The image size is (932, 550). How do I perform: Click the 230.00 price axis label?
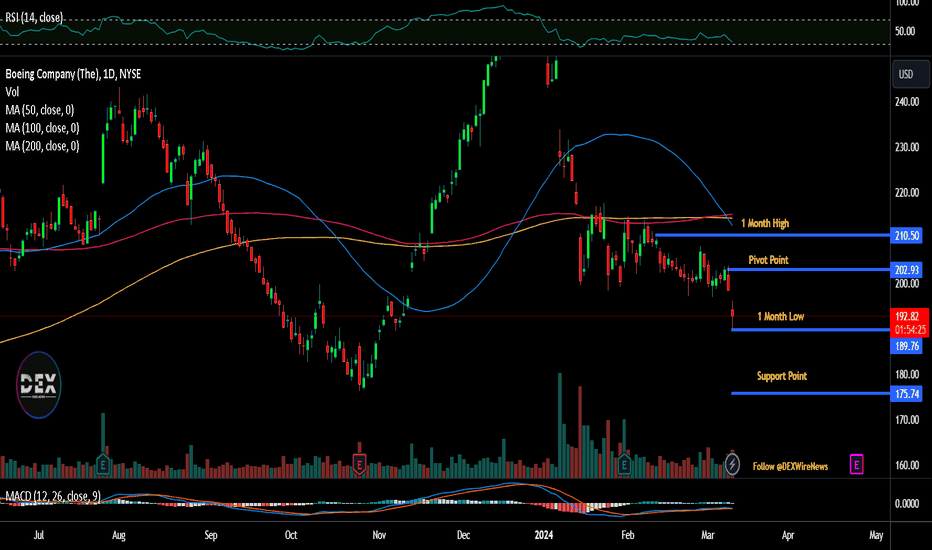tap(907, 147)
